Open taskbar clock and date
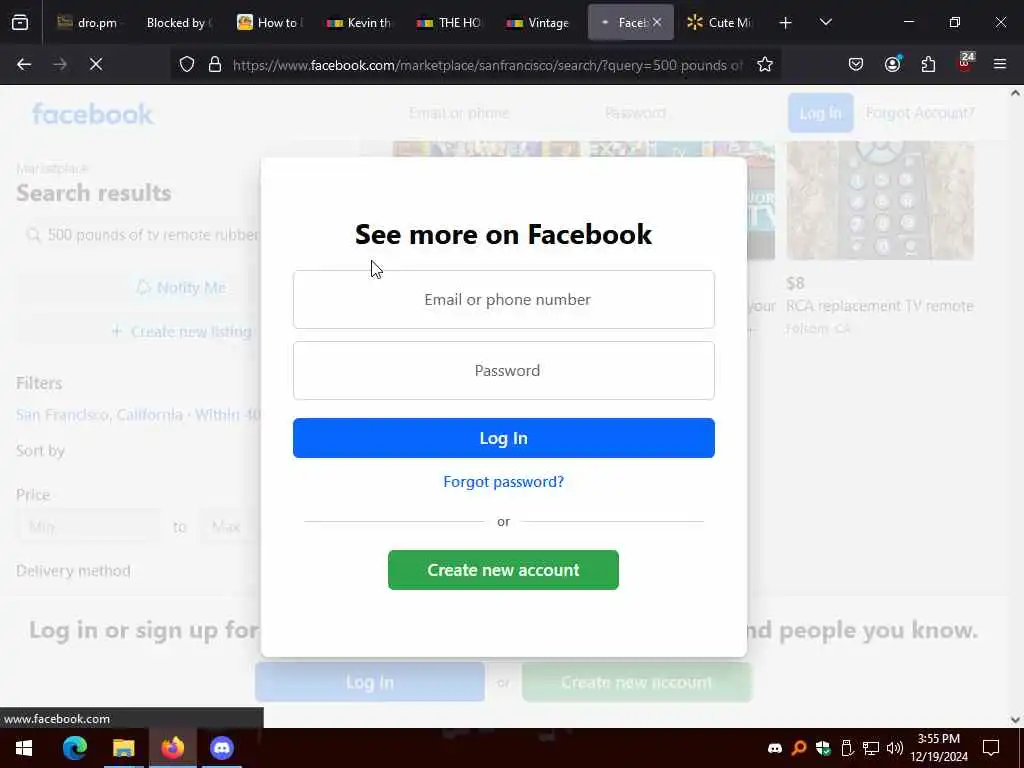The height and width of the screenshot is (768, 1024). [x=939, y=748]
